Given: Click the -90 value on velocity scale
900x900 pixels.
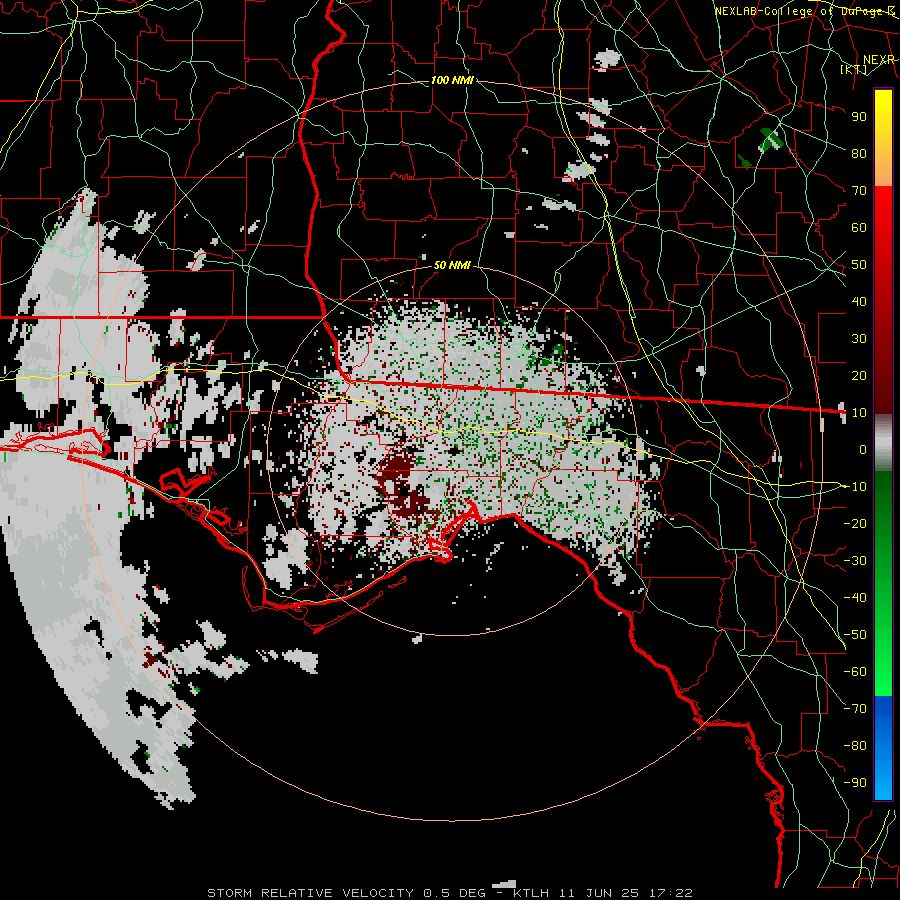Looking at the screenshot, I should click(855, 783).
